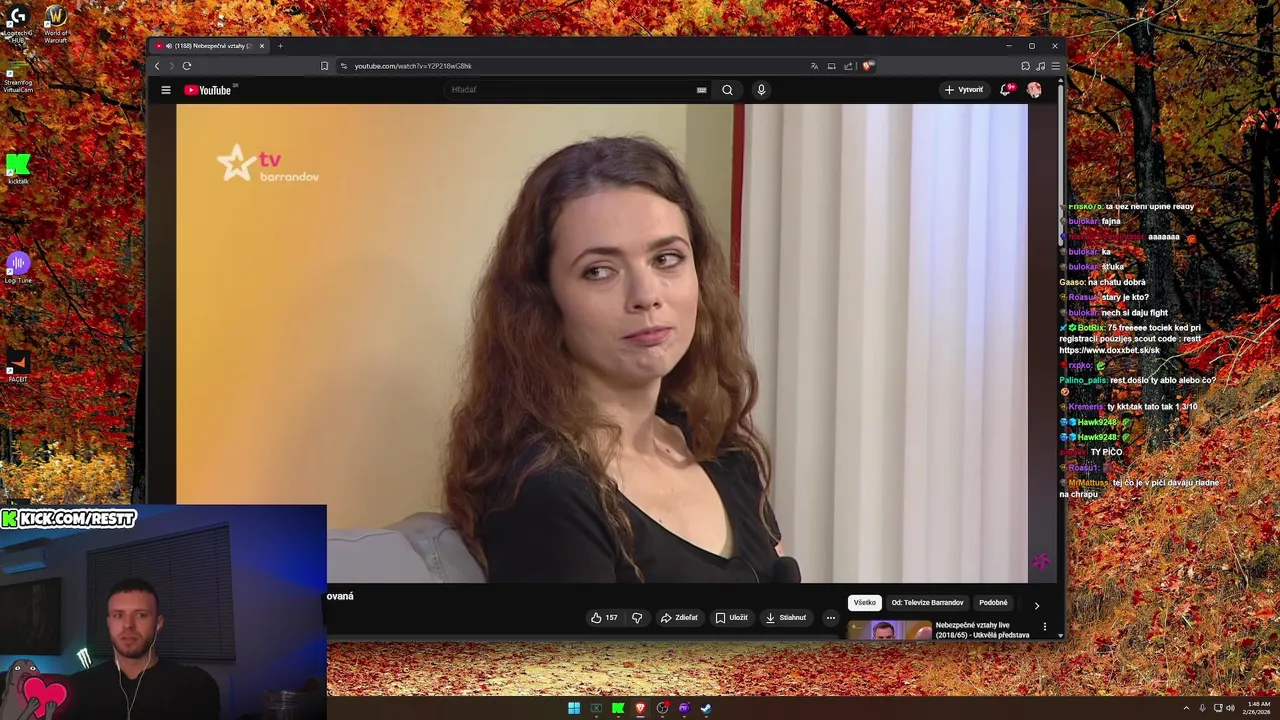Open the Logitech G HUB desktop shortcut
The width and height of the screenshot is (1280, 720).
[x=17, y=24]
